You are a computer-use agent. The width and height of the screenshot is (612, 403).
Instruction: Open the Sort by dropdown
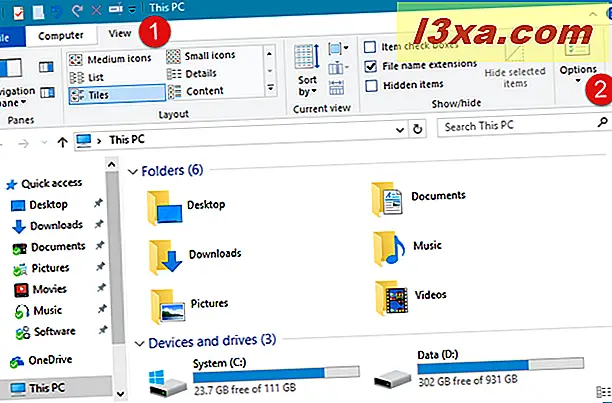[x=307, y=71]
